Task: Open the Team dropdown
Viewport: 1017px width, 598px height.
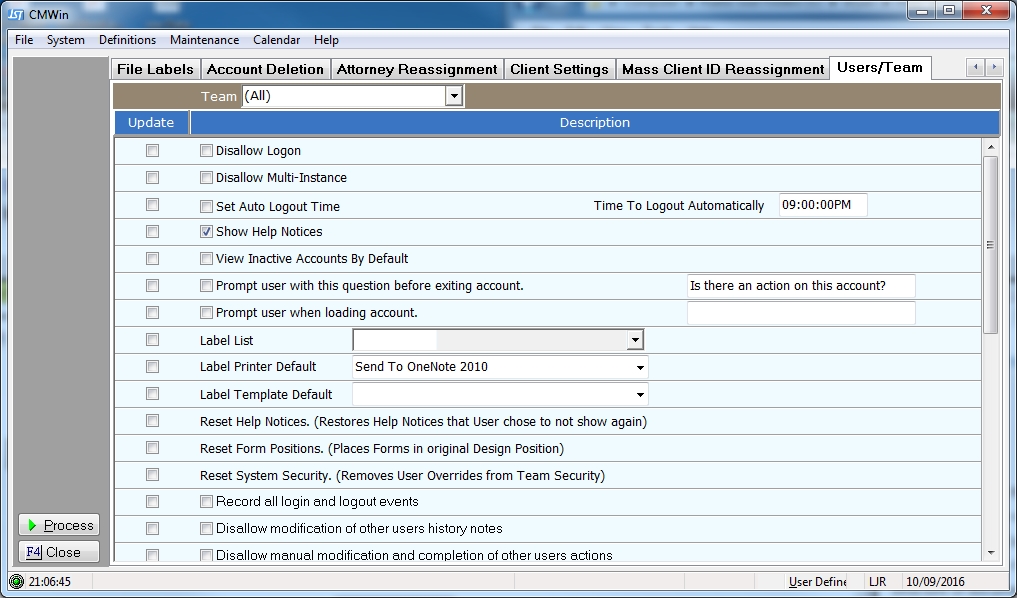Action: pos(453,96)
